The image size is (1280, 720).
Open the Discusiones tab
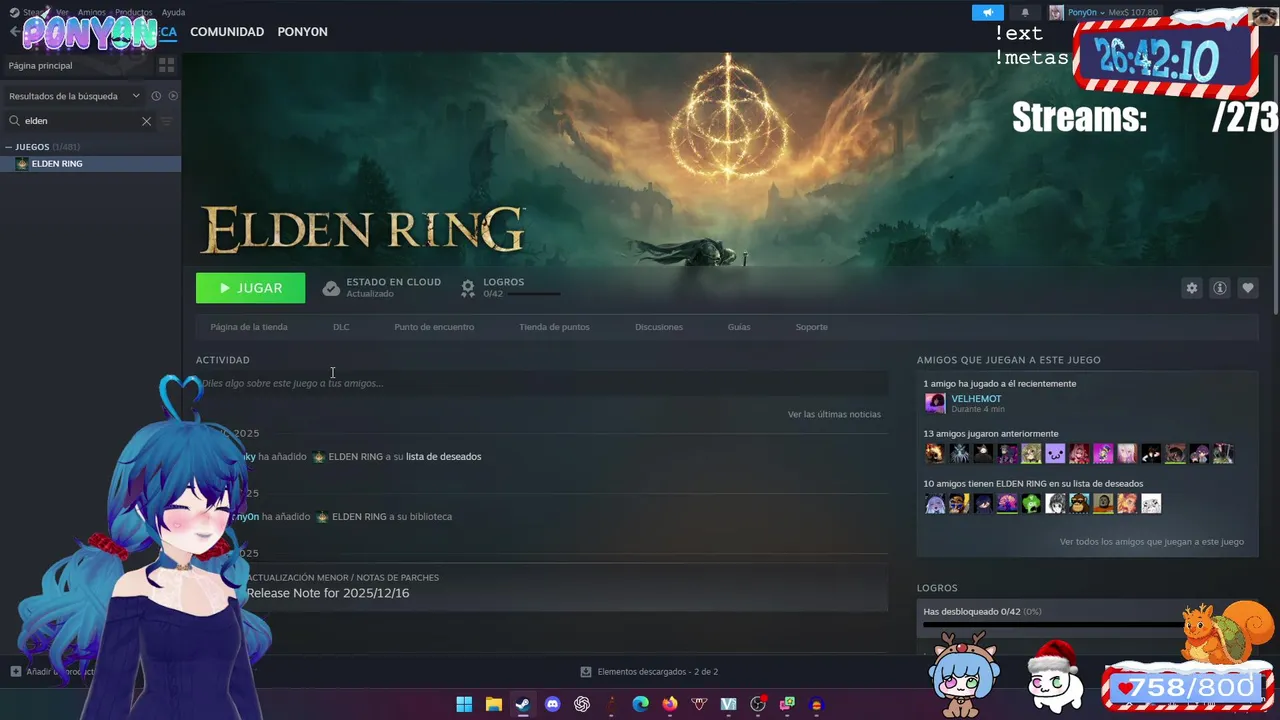coord(659,327)
